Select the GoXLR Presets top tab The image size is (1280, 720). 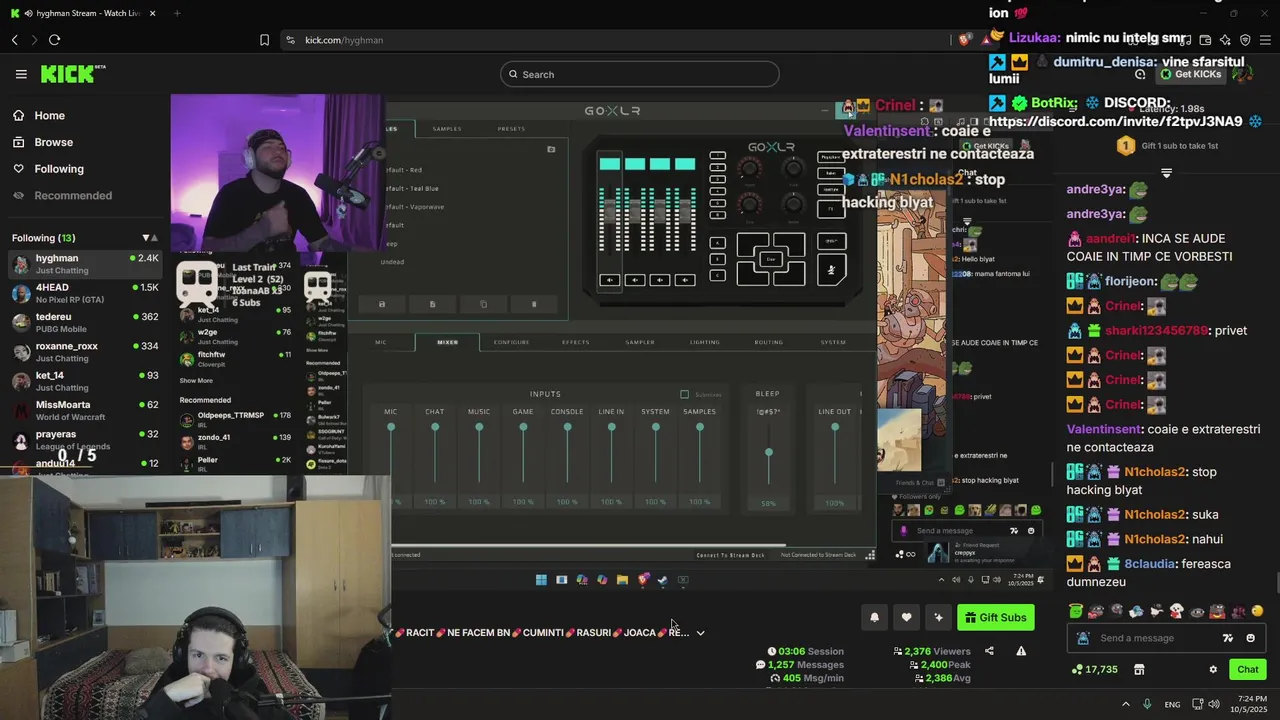pyautogui.click(x=510, y=128)
